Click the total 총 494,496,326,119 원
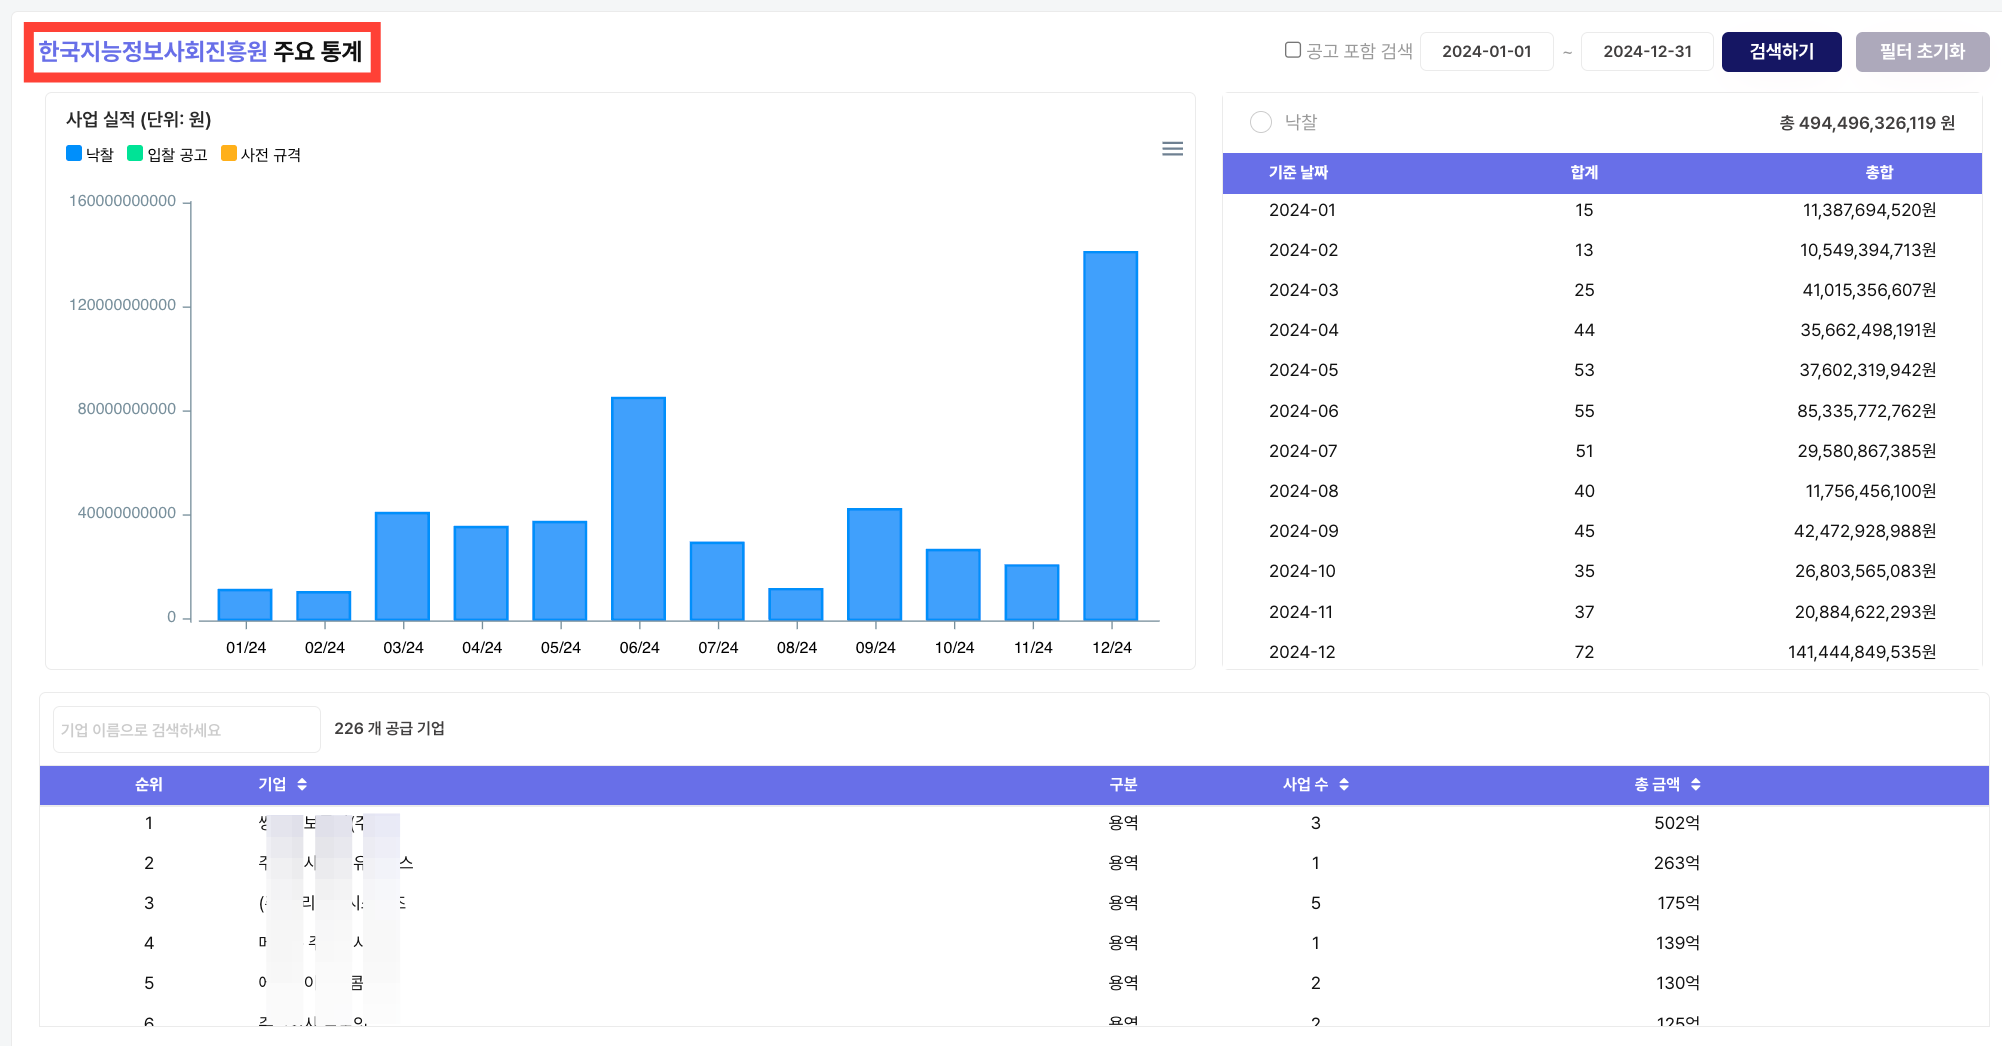 1867,123
